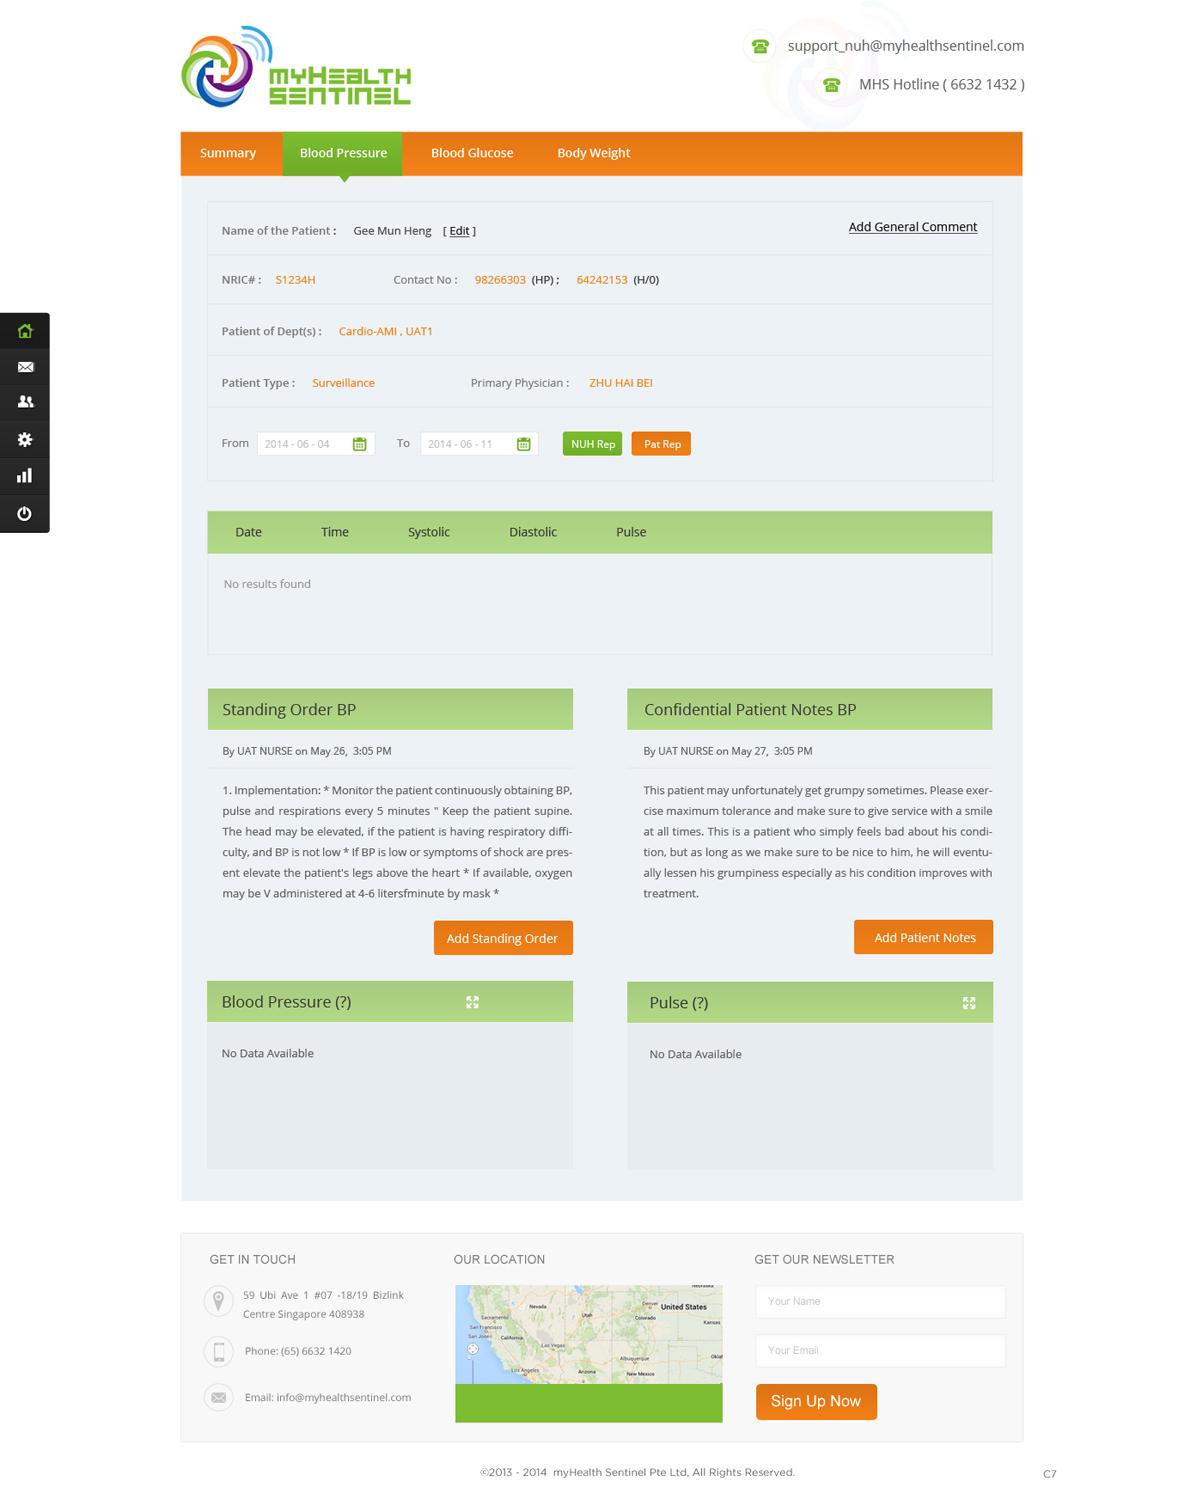Click the phone icon beside MHS Hotline
Image resolution: width=1203 pixels, height=1500 pixels.
(x=831, y=85)
